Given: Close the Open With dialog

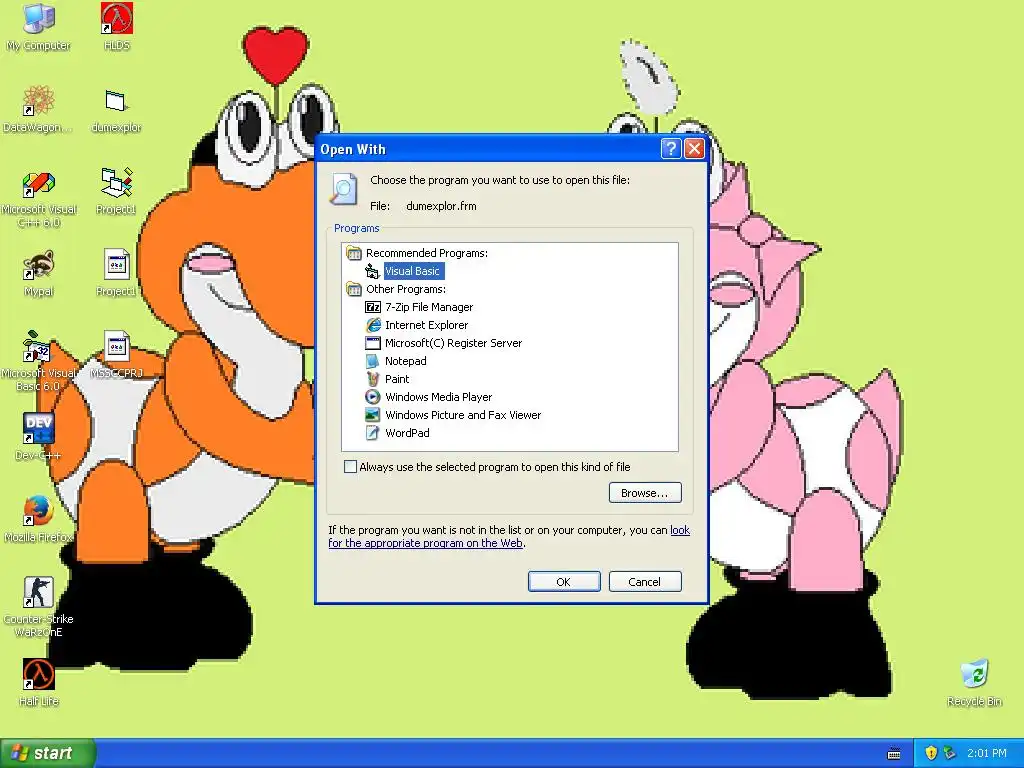Looking at the screenshot, I should click(694, 149).
